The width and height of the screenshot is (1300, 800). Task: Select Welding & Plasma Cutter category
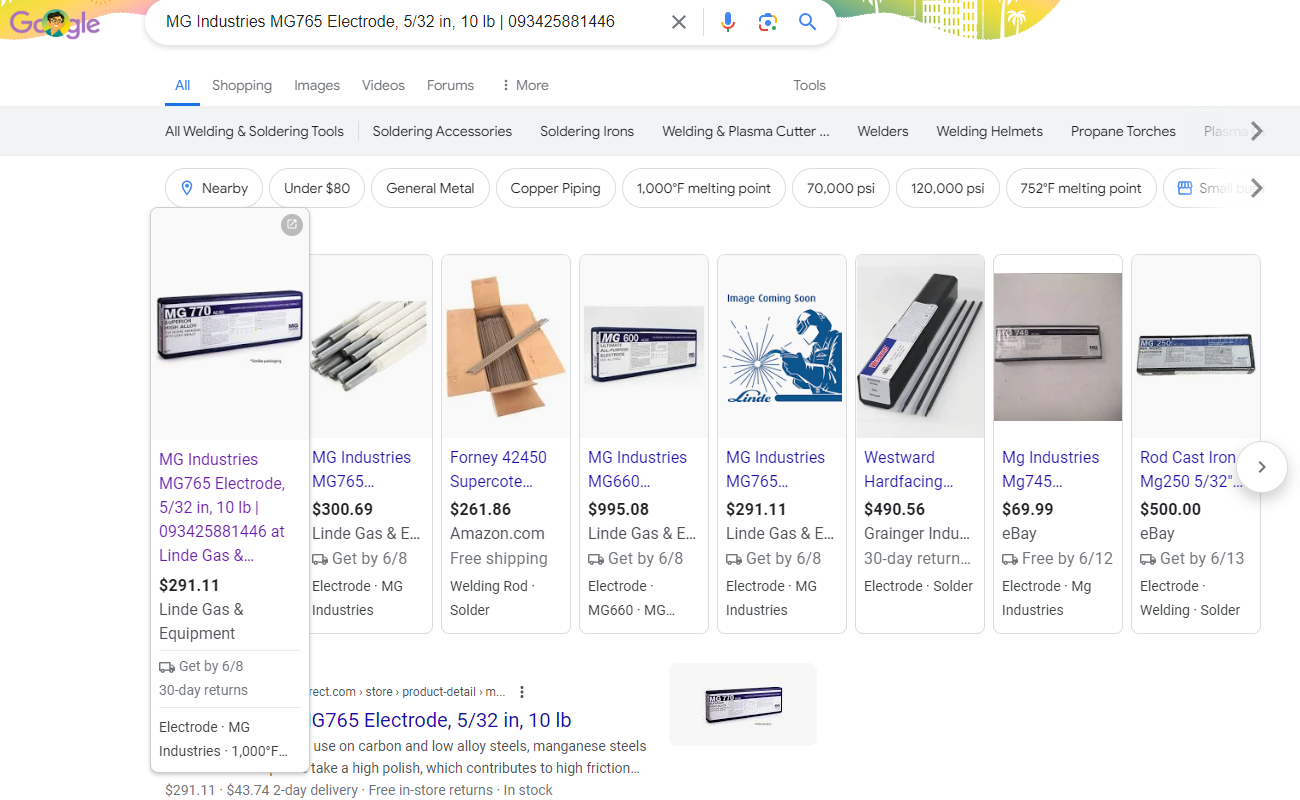click(x=746, y=131)
